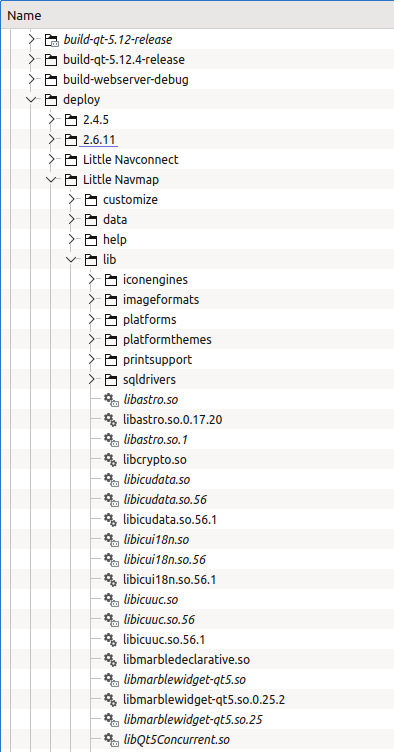The width and height of the screenshot is (394, 752).
Task: Select the libicudata.so file name
Action: (x=157, y=480)
